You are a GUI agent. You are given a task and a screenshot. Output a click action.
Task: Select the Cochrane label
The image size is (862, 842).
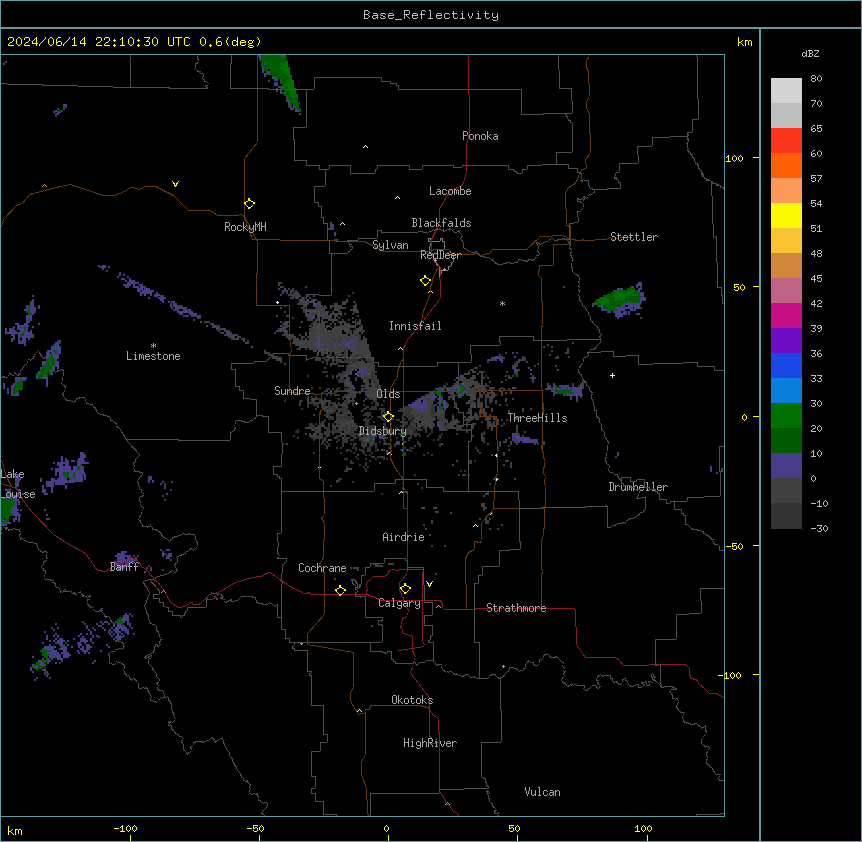(x=322, y=568)
